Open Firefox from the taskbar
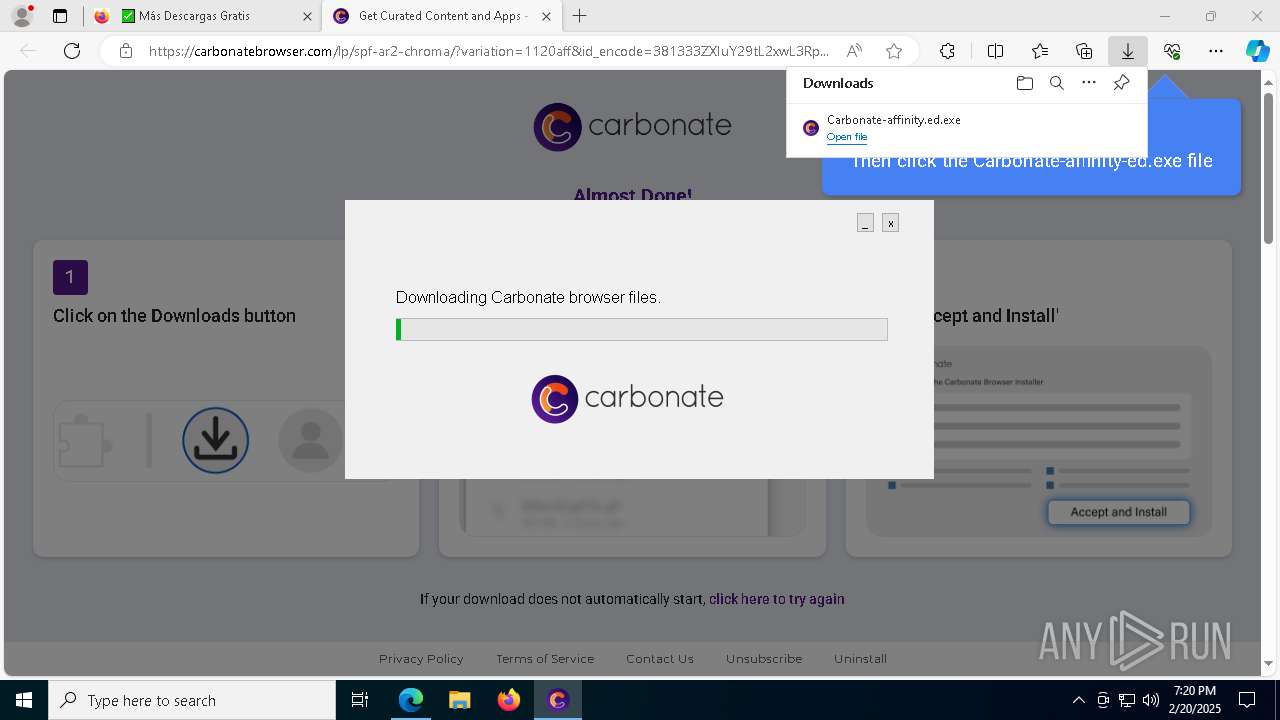This screenshot has width=1280, height=720. 508,700
